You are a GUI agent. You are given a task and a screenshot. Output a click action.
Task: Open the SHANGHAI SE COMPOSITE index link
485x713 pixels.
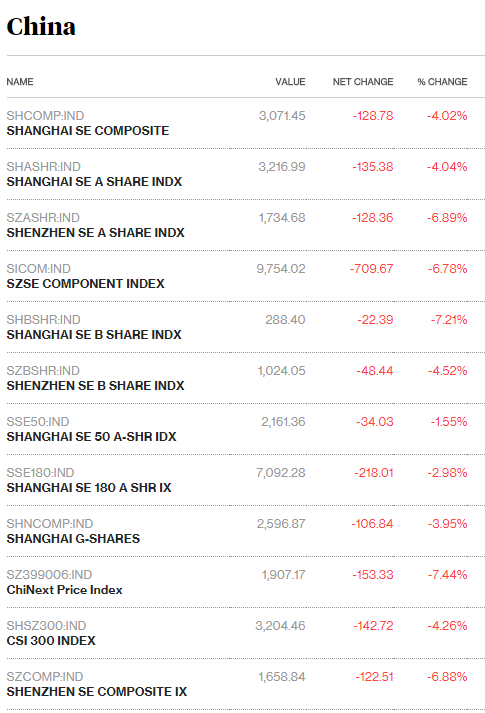point(88,131)
